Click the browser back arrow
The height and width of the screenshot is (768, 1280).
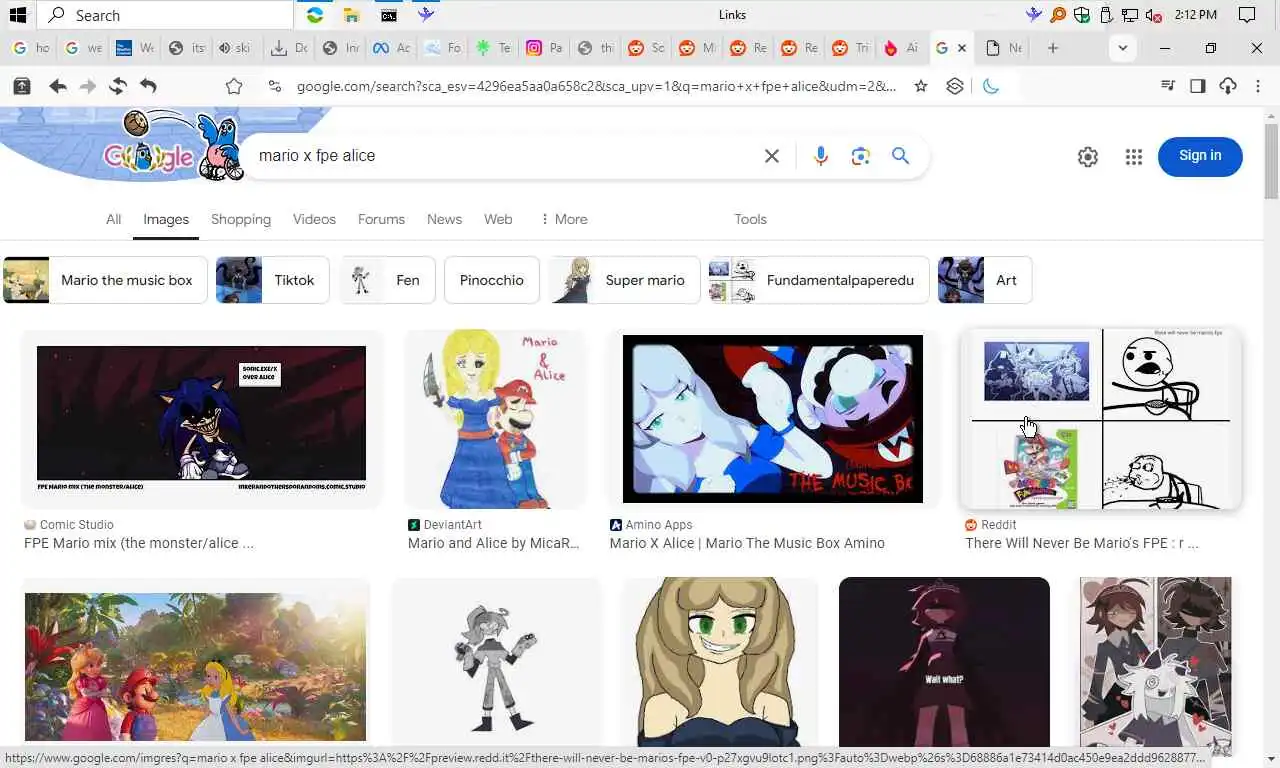coord(58,86)
